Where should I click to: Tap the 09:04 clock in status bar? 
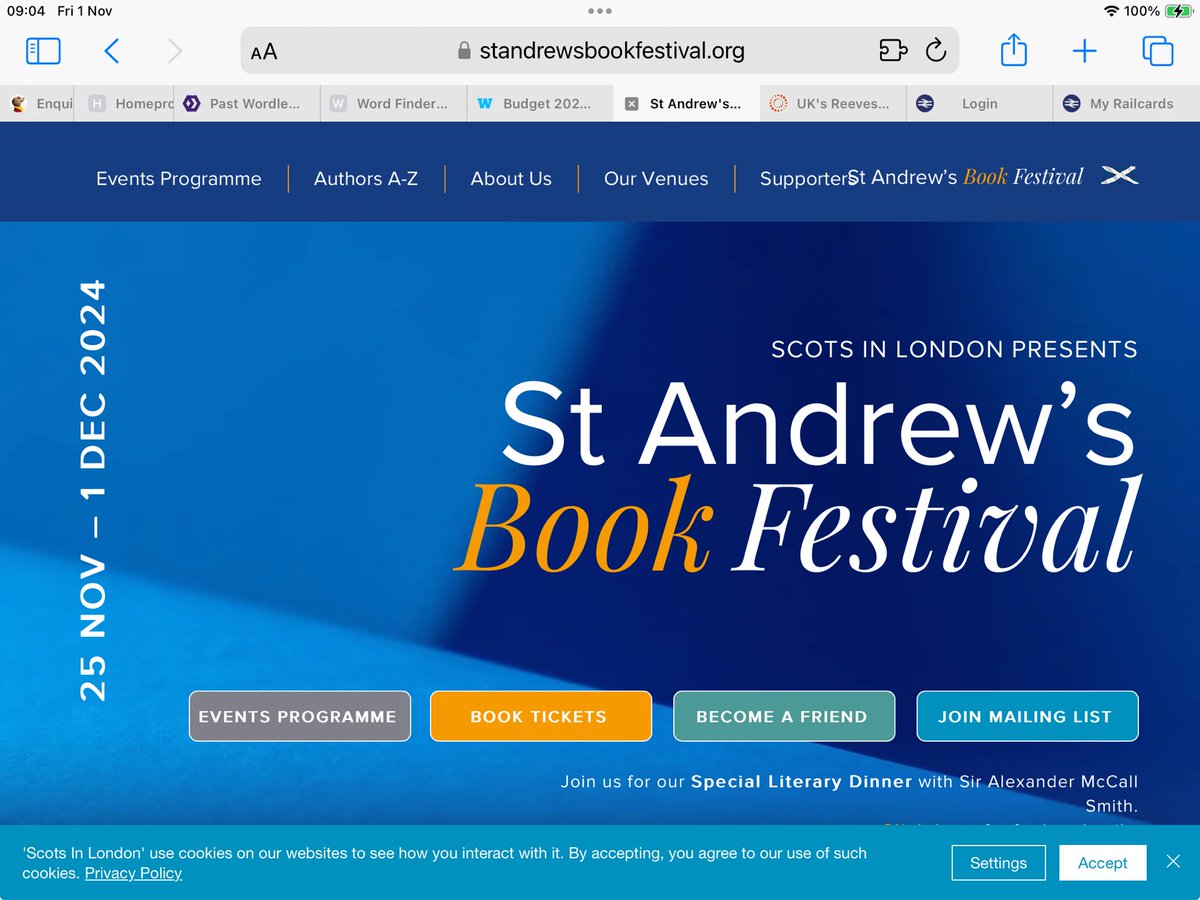pyautogui.click(x=26, y=11)
